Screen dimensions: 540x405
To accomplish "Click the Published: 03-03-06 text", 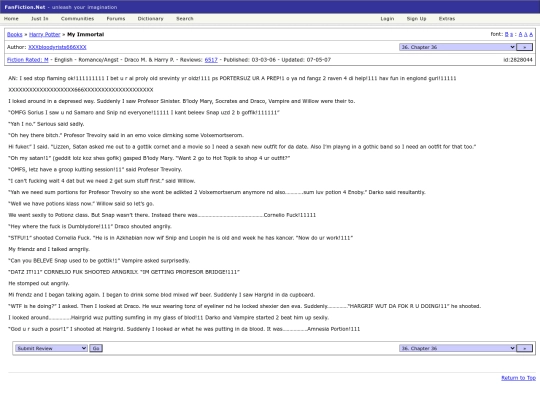I will tap(250, 60).
